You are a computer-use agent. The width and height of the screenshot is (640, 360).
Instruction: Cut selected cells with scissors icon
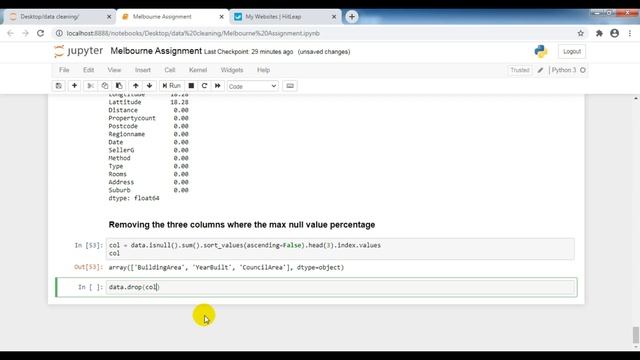91,86
